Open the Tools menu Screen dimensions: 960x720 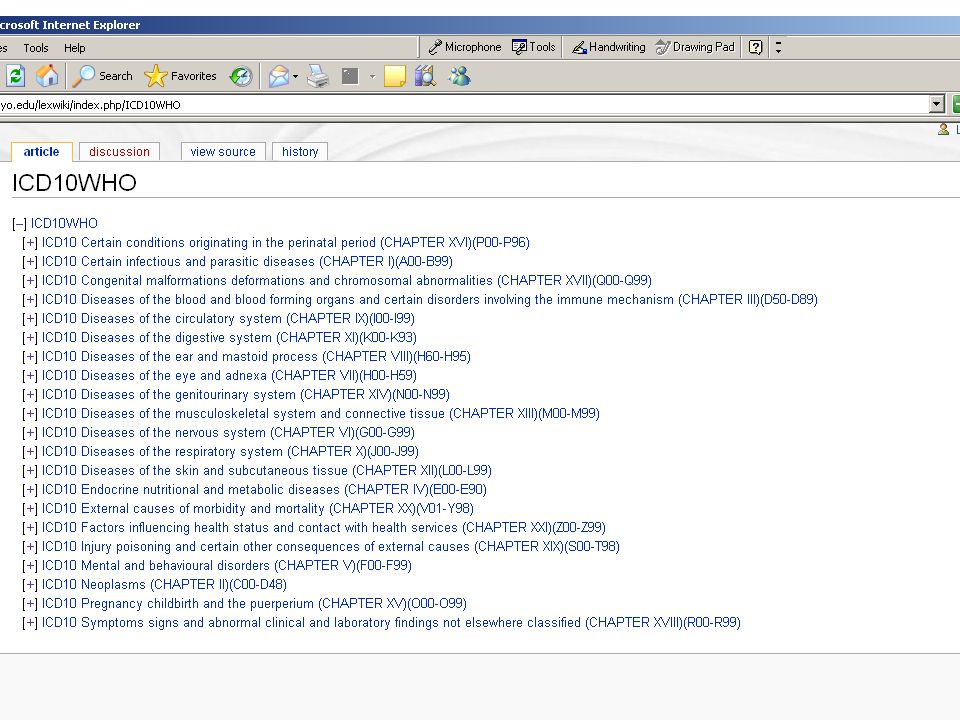[x=36, y=48]
